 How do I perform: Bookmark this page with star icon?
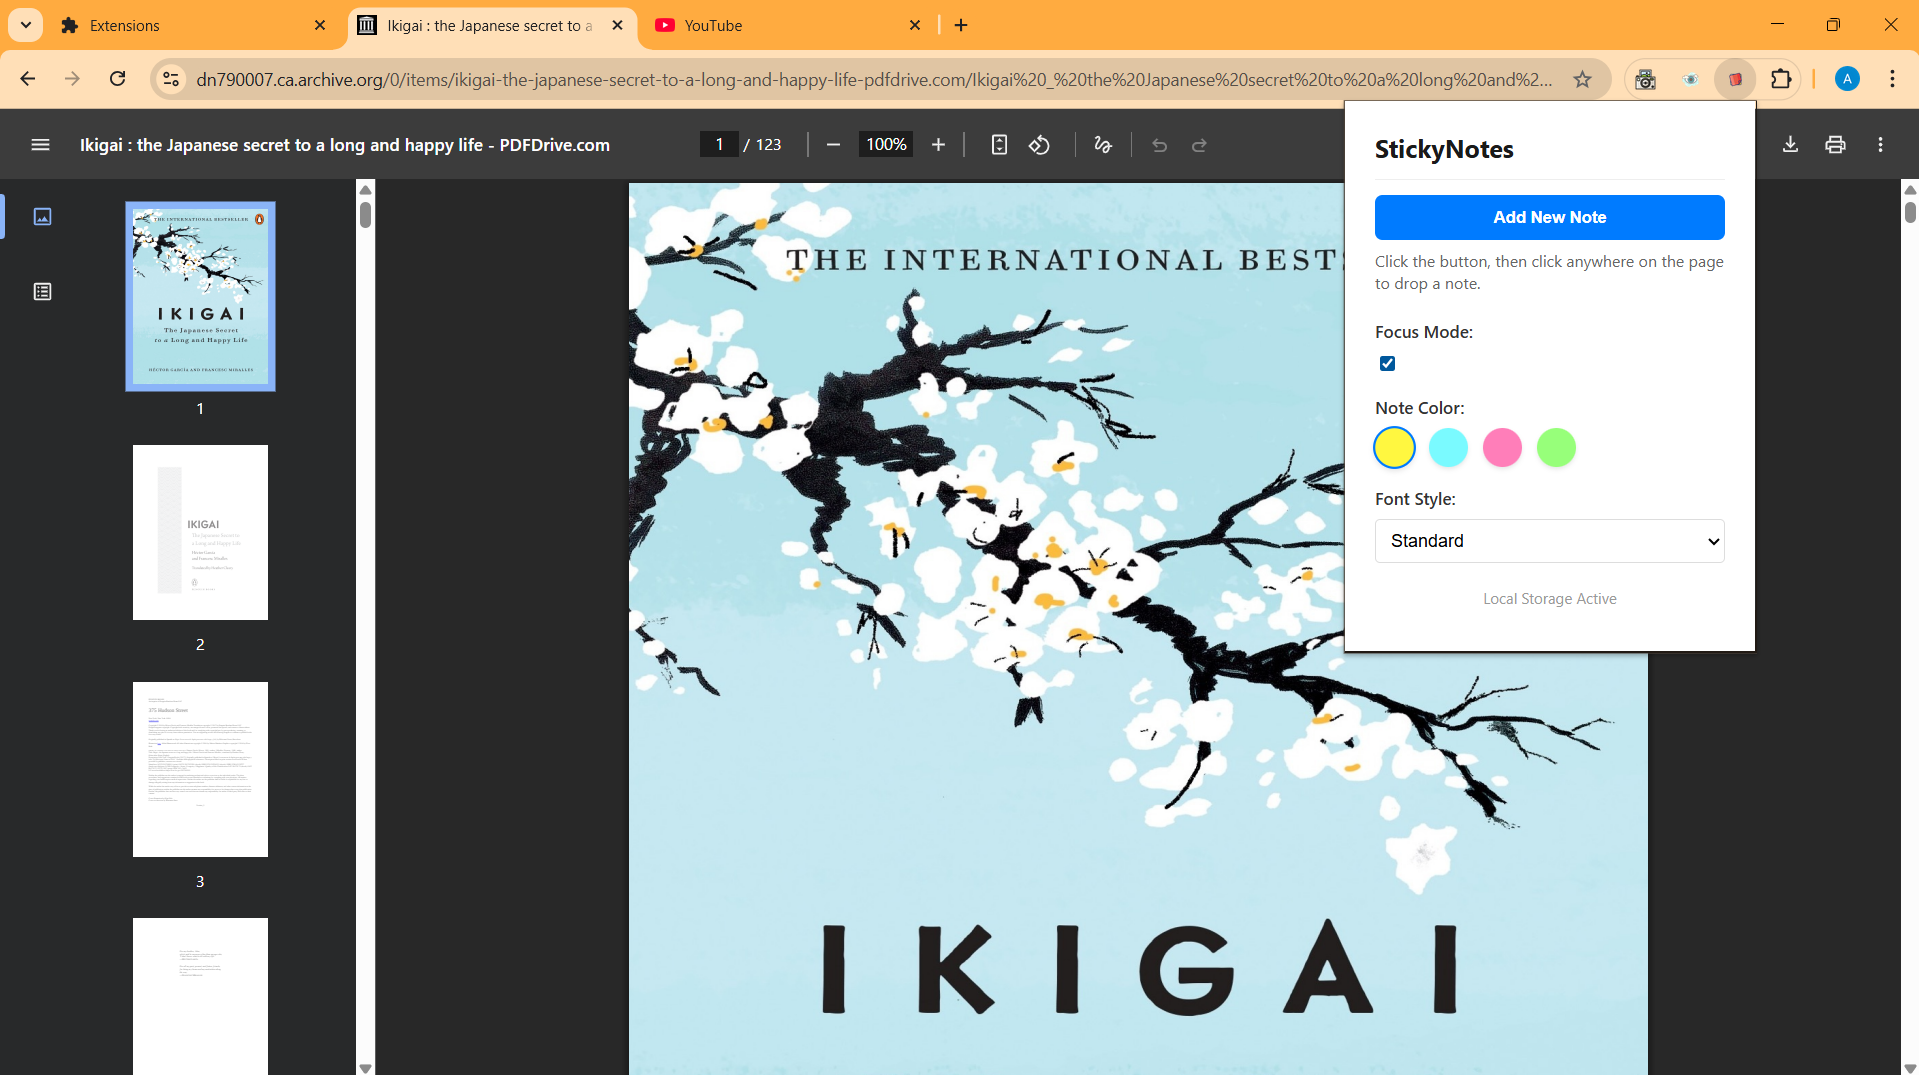point(1582,79)
